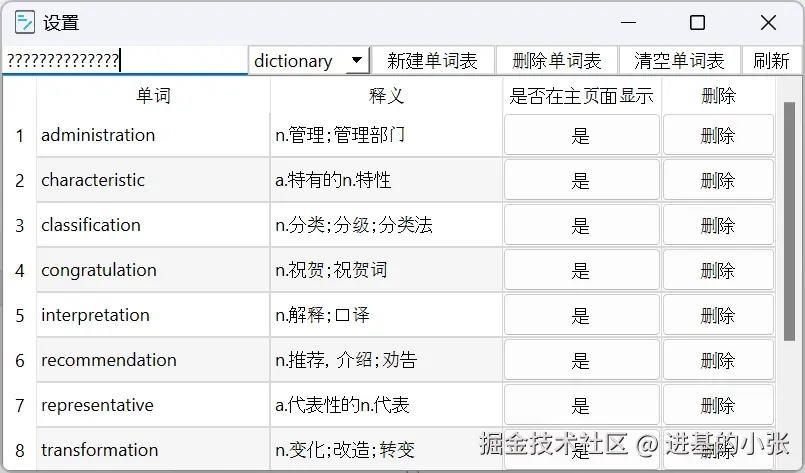The height and width of the screenshot is (473, 805).
Task: Delete the representative row
Action: (718, 405)
